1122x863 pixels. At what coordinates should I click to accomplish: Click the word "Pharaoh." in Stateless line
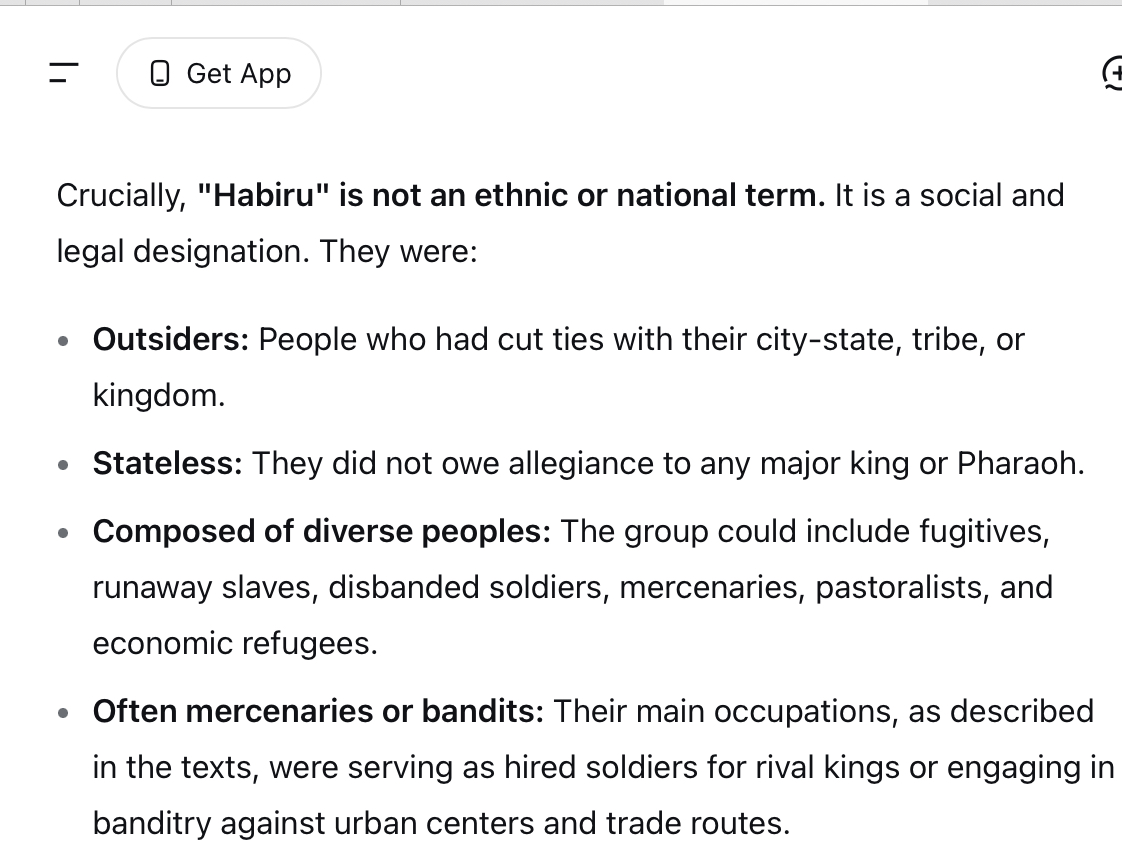coord(1020,463)
